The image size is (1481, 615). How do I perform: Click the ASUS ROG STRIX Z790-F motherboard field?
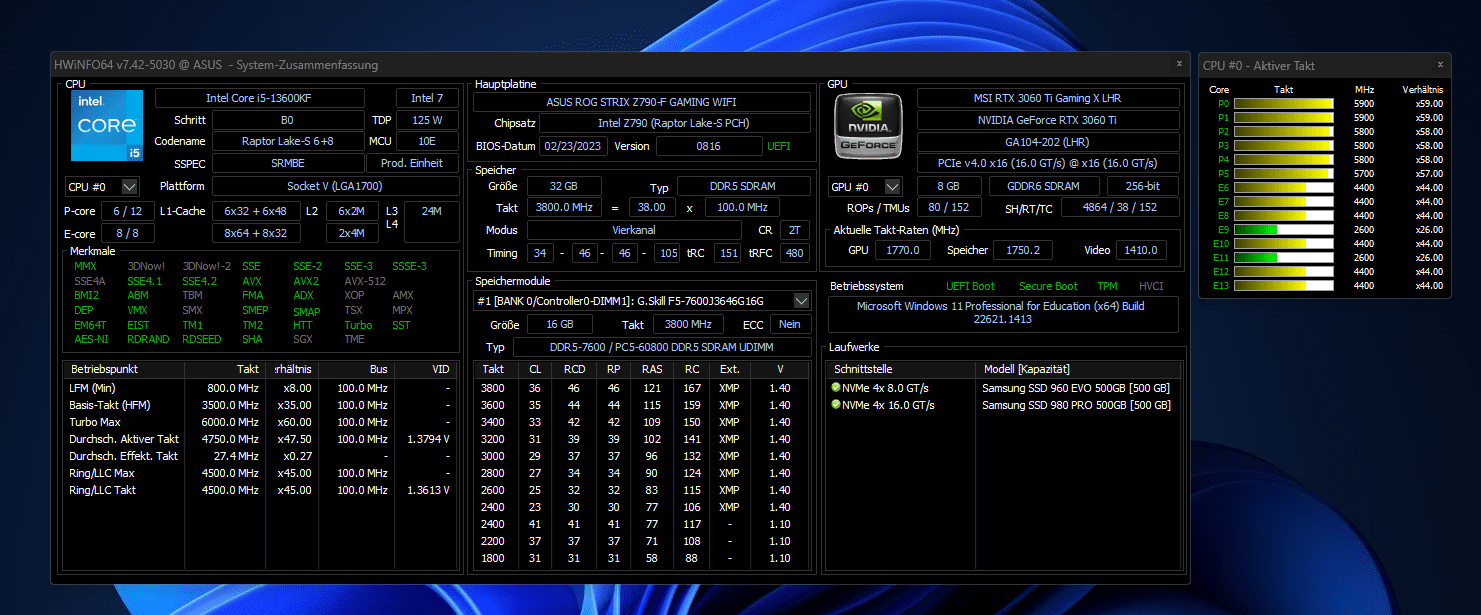642,102
